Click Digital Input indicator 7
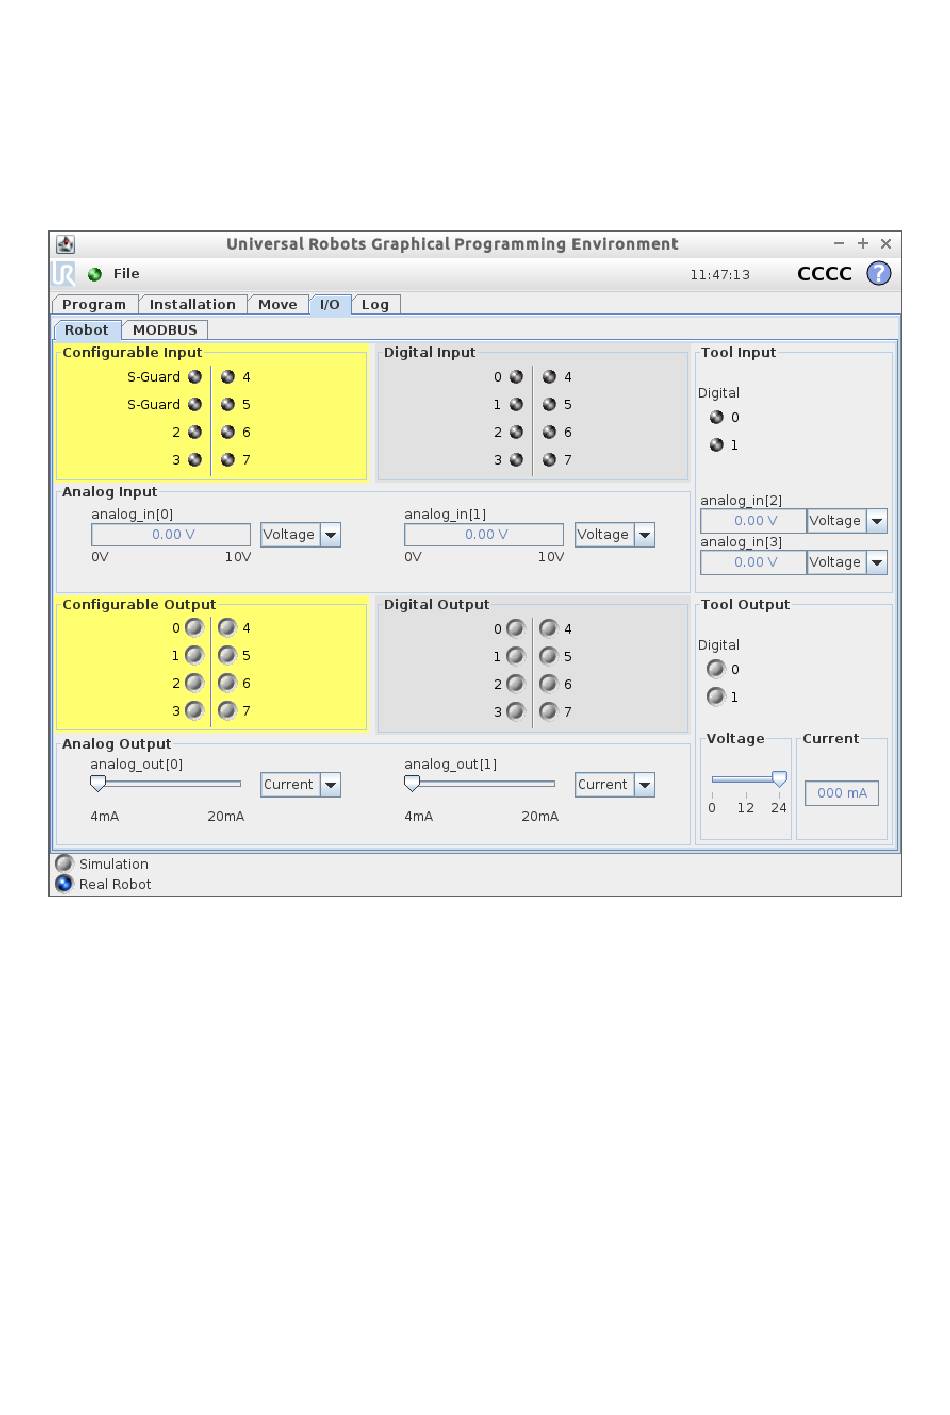 549,460
